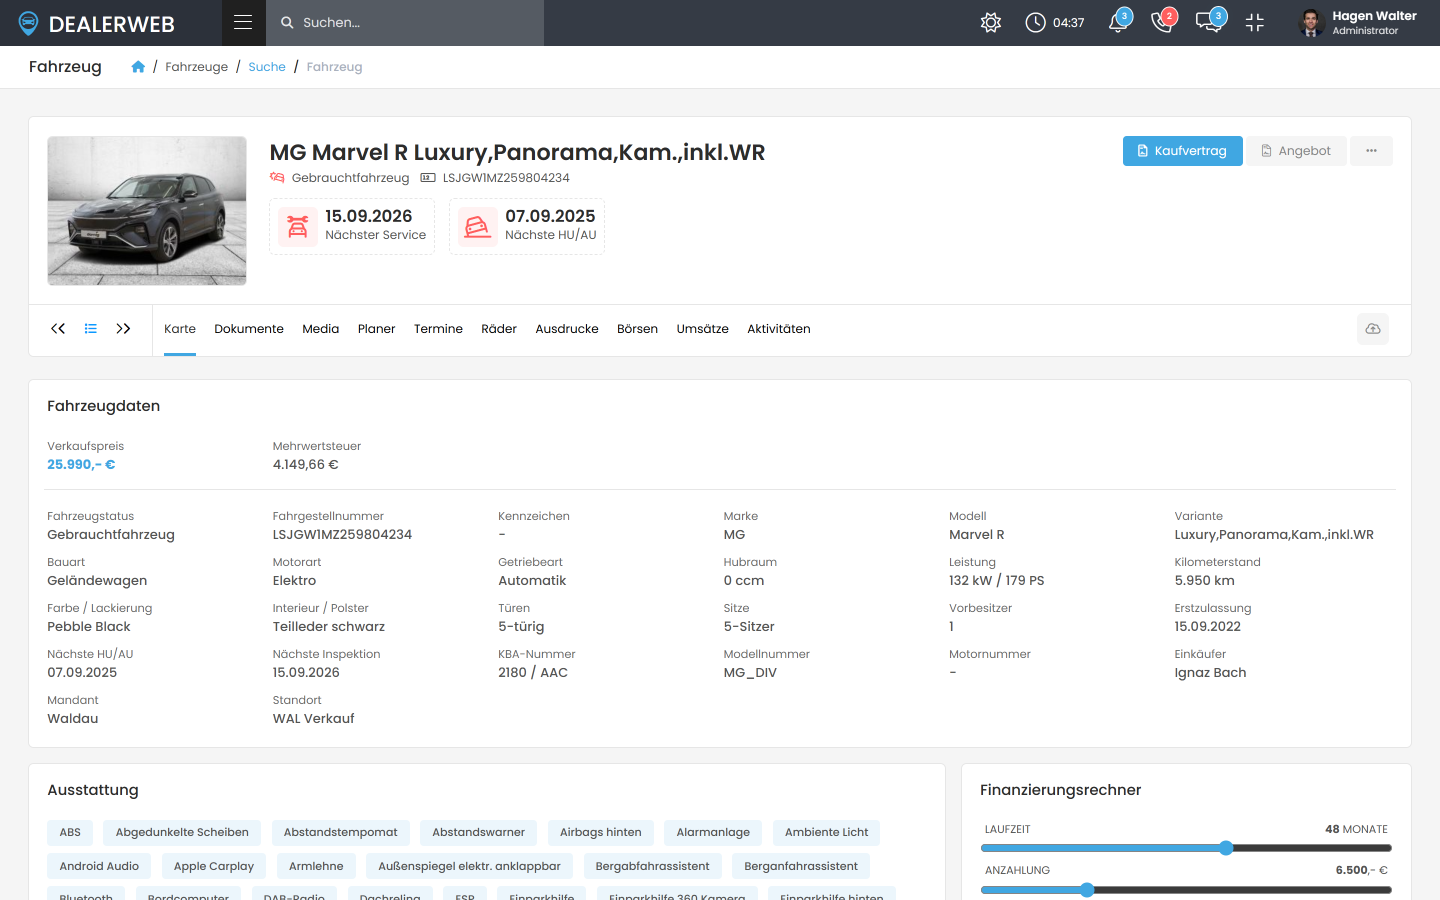Screen dimensions: 1440x900
Task: Click the Angebot button
Action: [x=1296, y=151]
